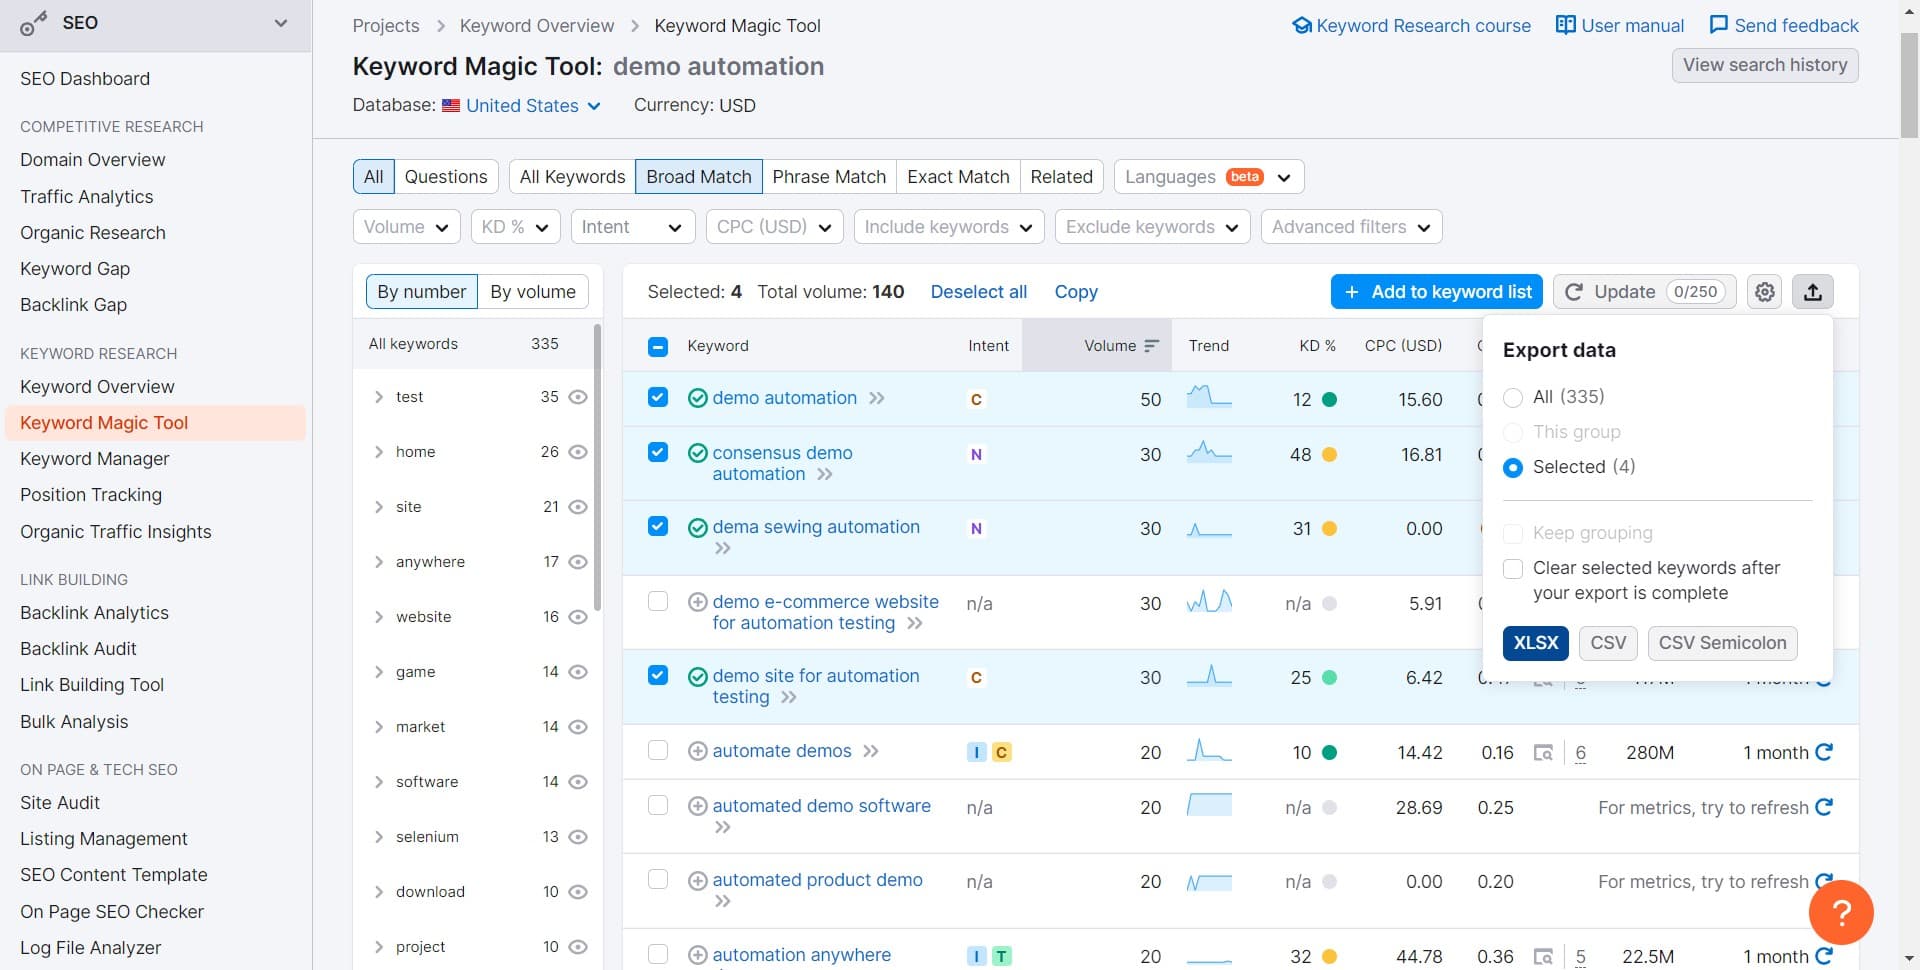
Task: Click the green KD dot for demo automation
Action: (x=1329, y=399)
